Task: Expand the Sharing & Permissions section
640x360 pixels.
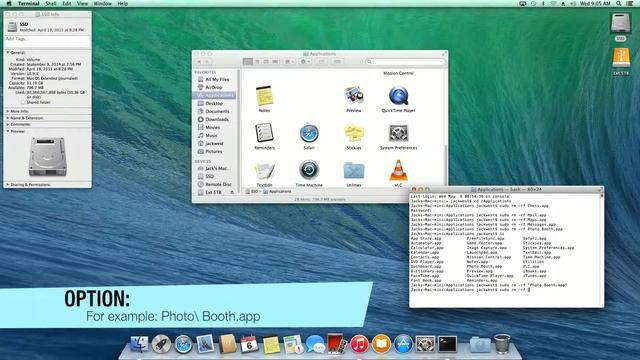Action: [x=8, y=185]
